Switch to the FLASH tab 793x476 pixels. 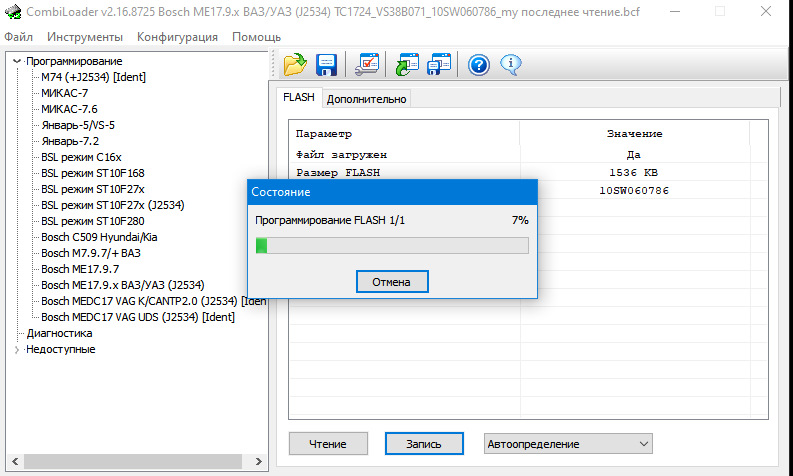point(299,97)
